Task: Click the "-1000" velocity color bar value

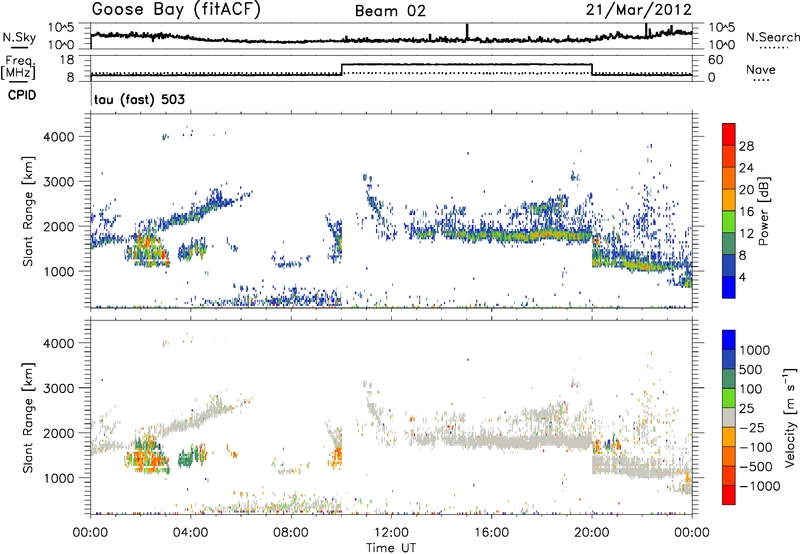Action: [x=759, y=486]
